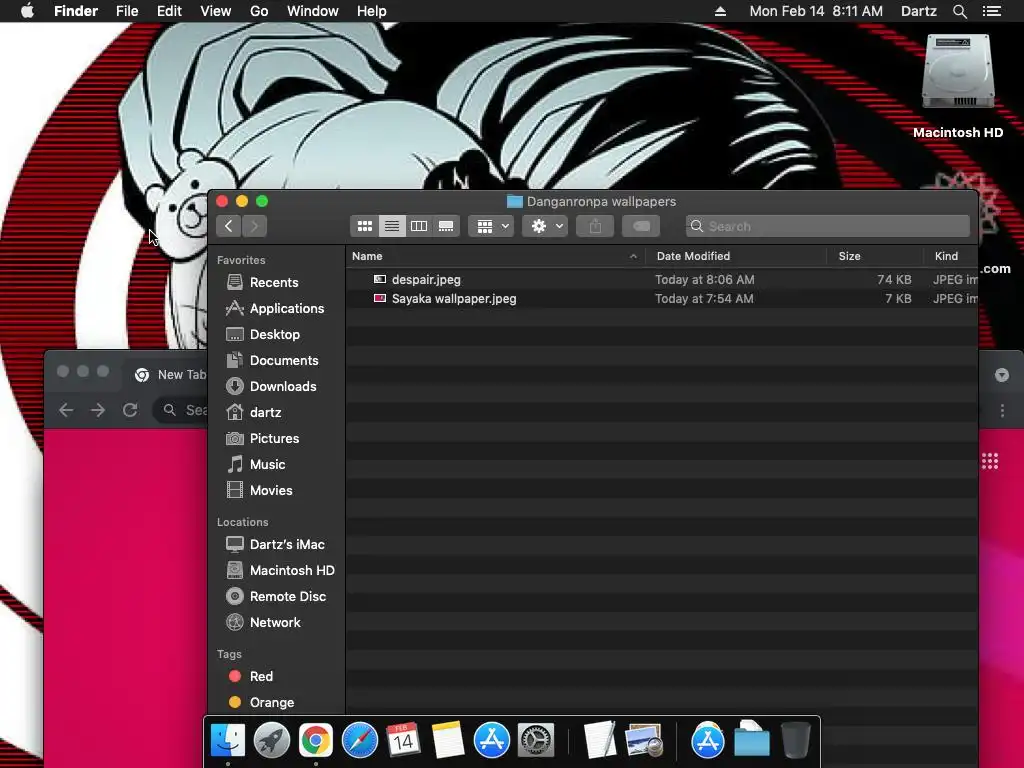Sort by Date Modified column
1024x768 pixels.
click(x=736, y=256)
